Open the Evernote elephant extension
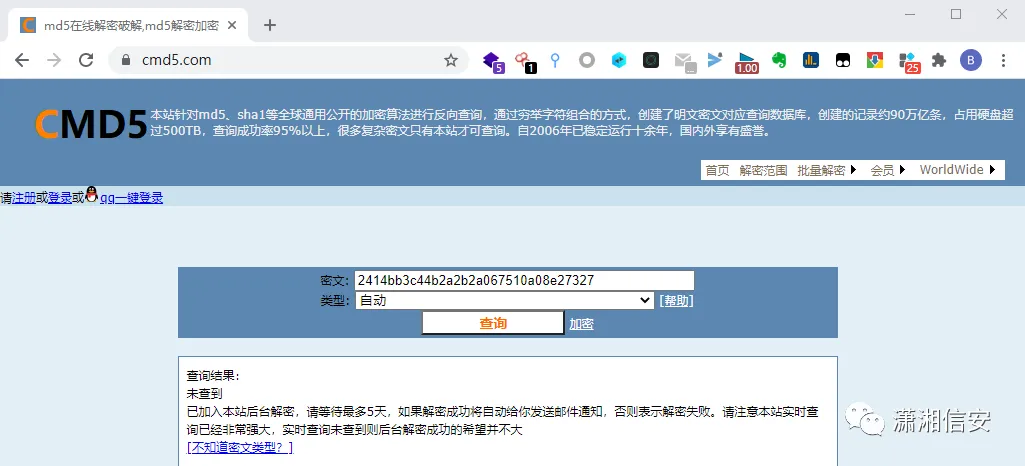This screenshot has width=1025, height=466. [x=779, y=61]
